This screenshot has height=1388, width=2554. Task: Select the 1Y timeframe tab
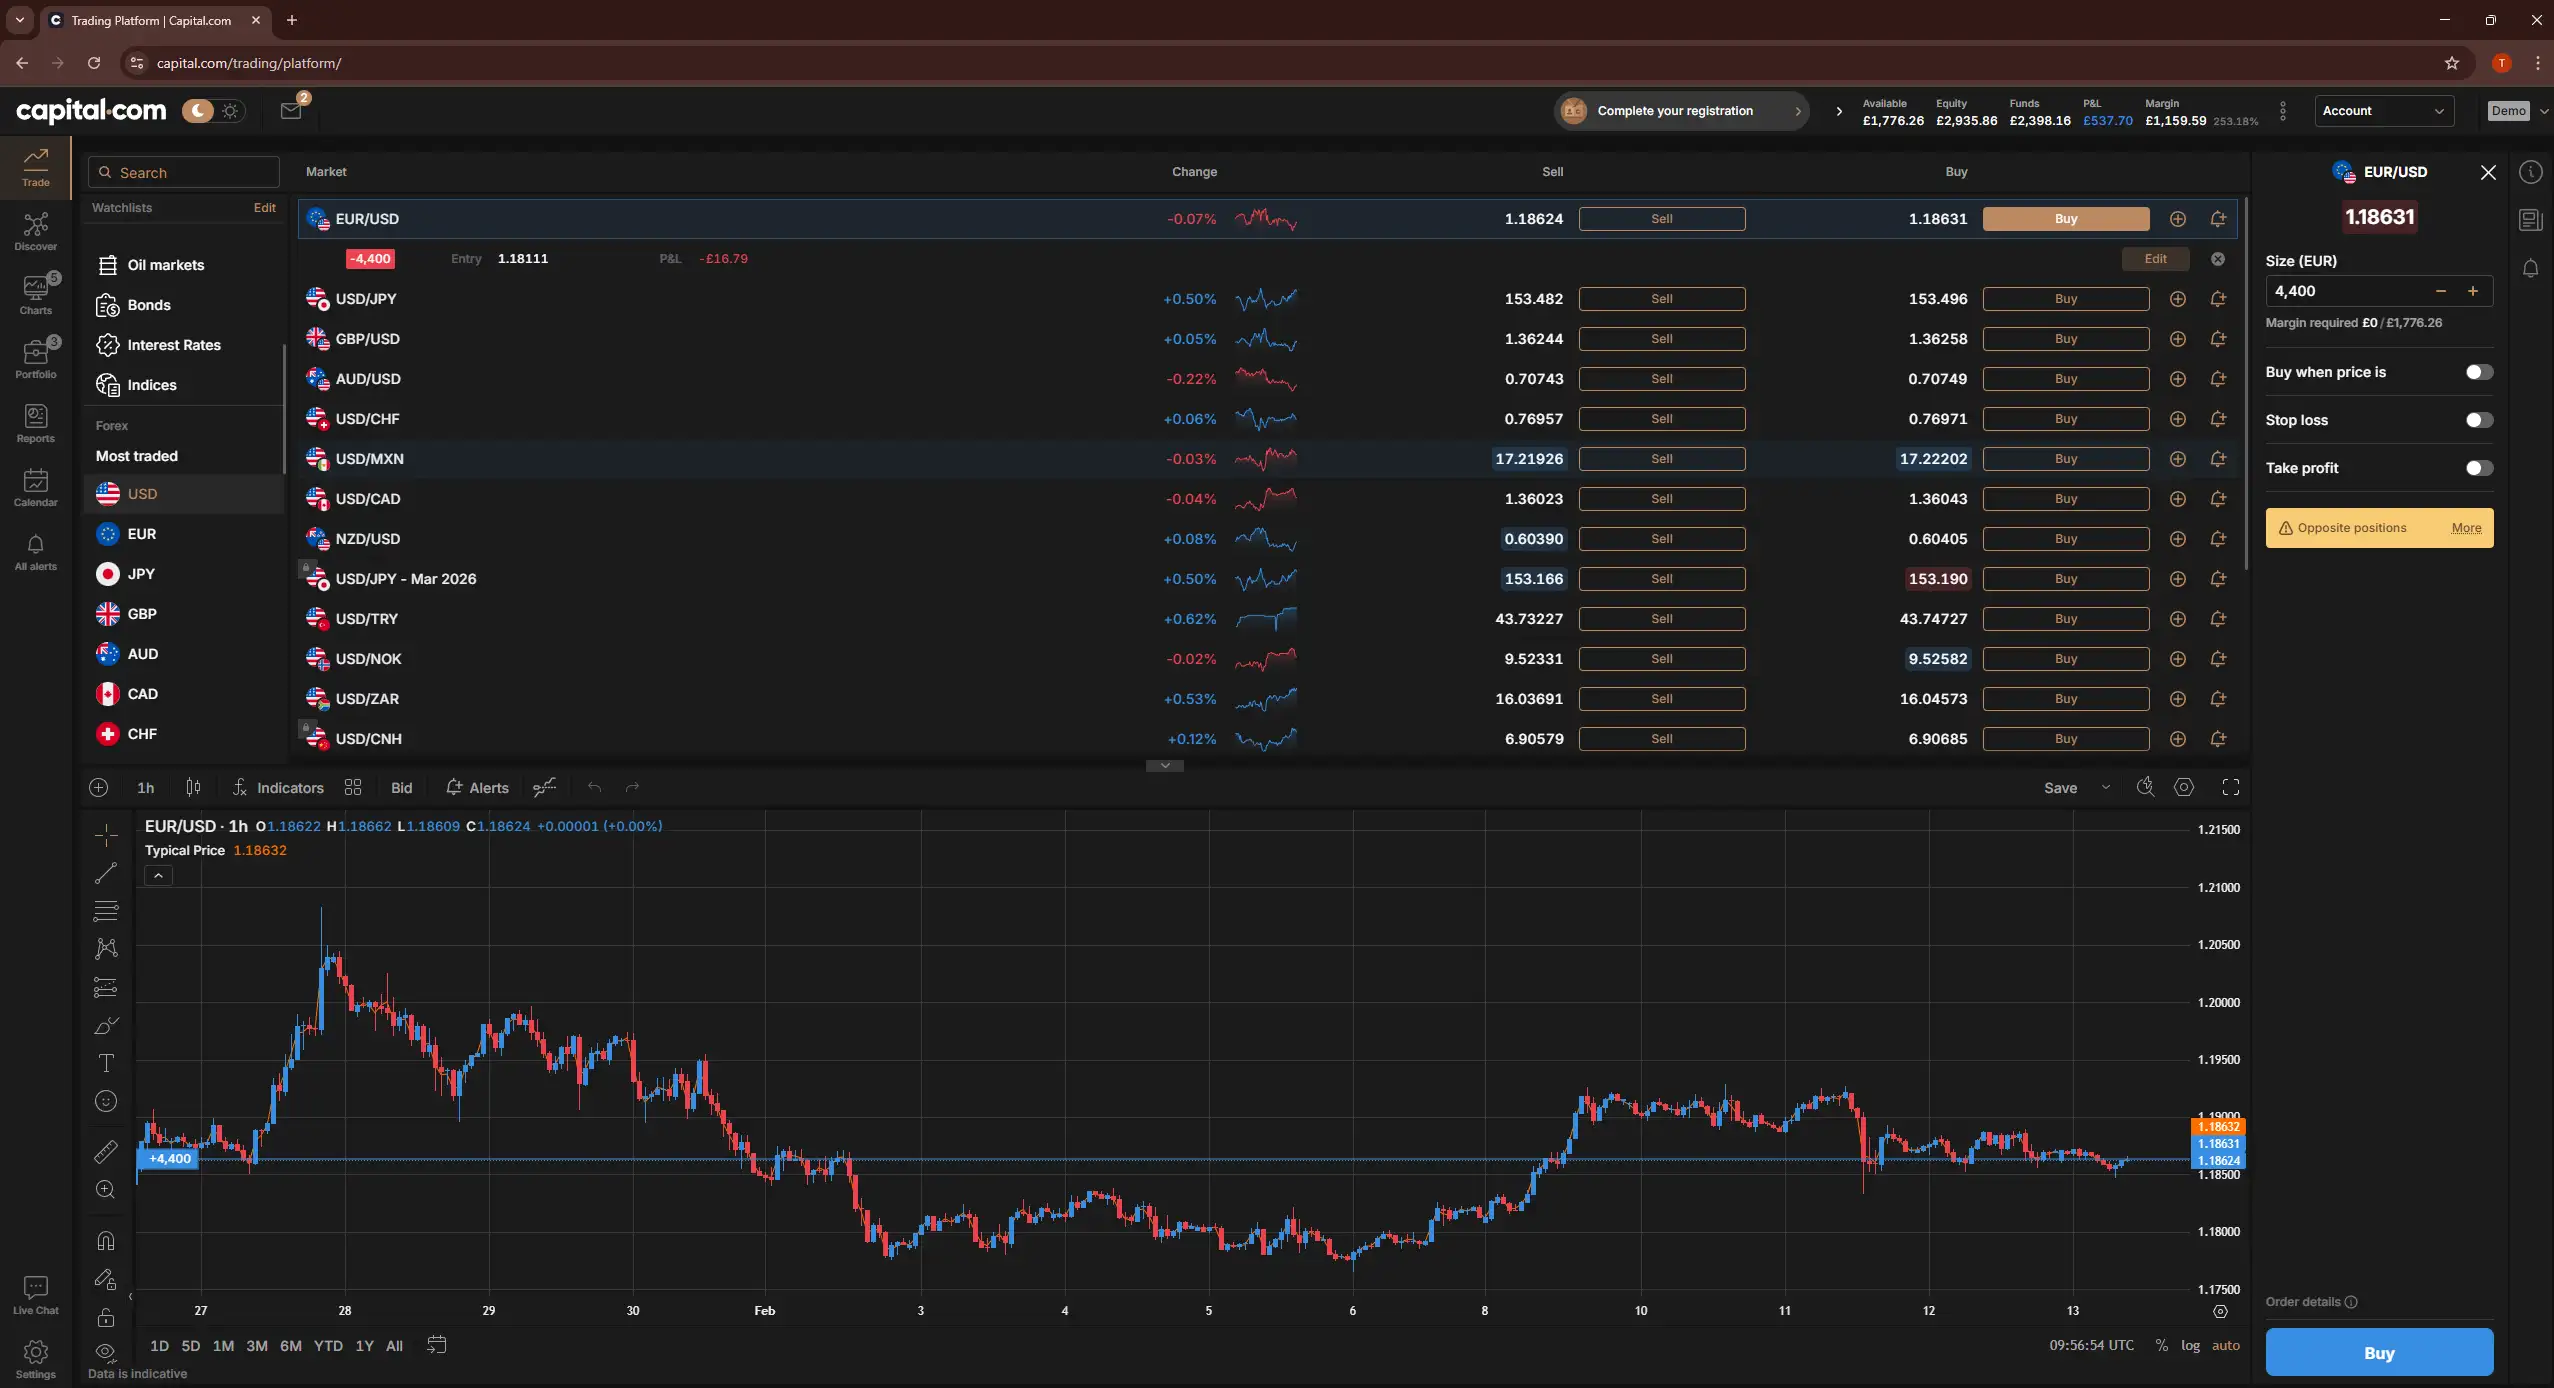(x=364, y=1345)
